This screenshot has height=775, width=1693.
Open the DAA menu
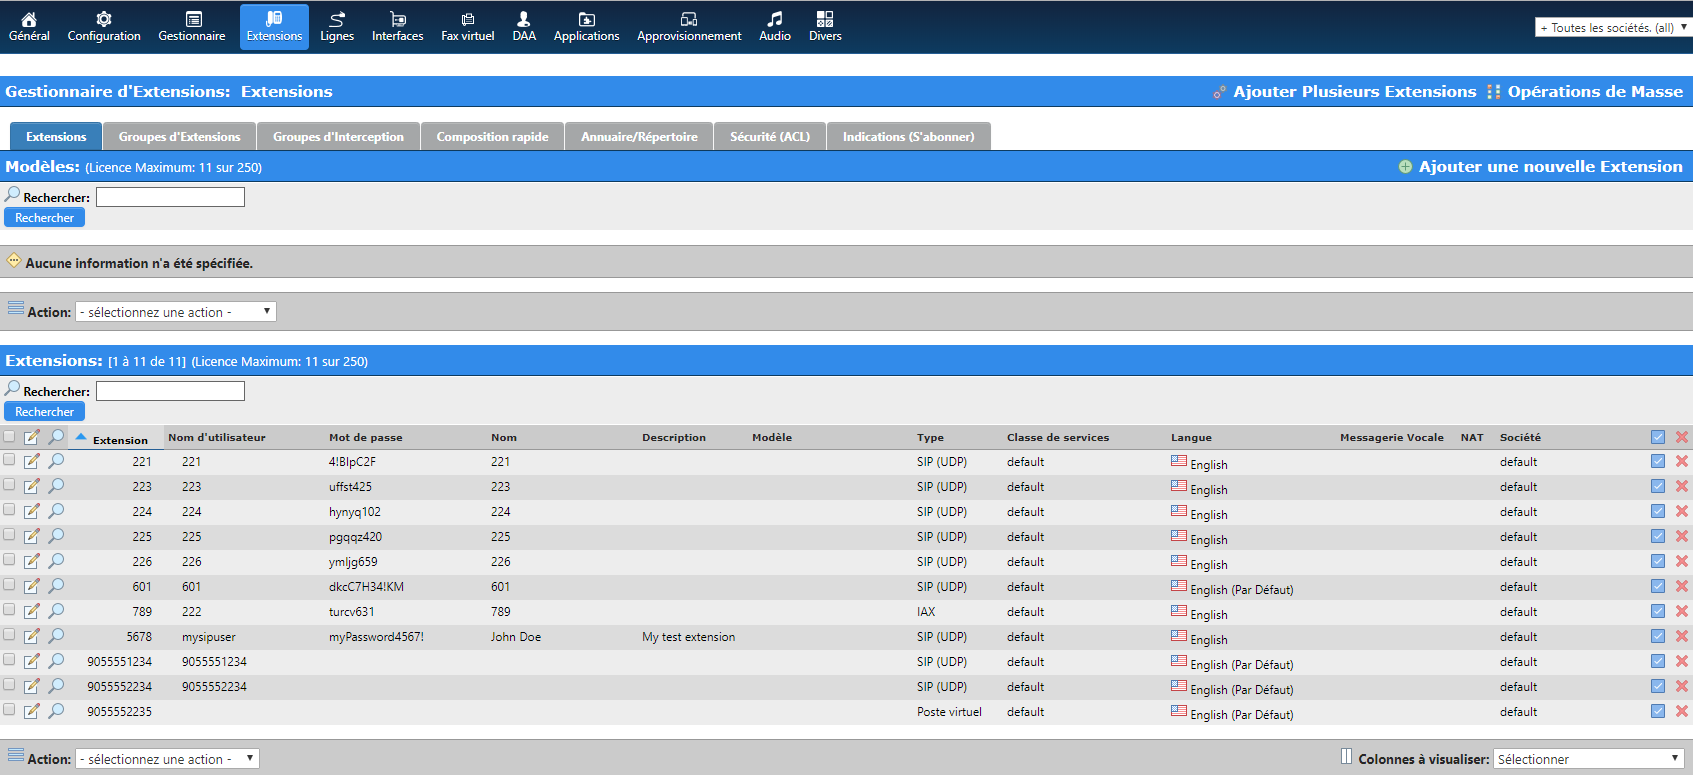click(524, 27)
